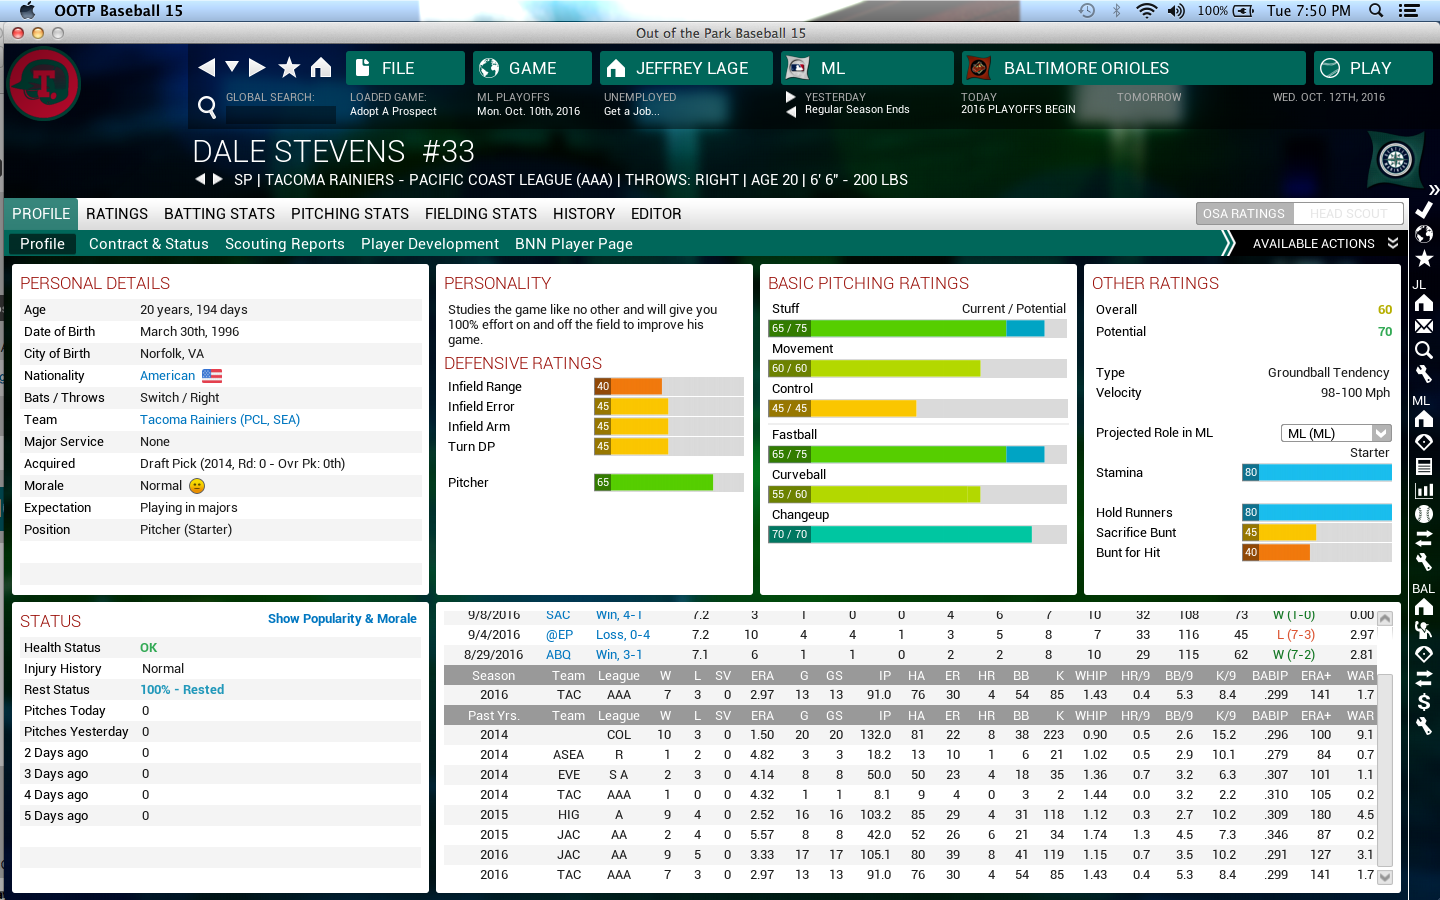Click Show Popularity & Morale link
The image size is (1440, 900).
tap(342, 619)
